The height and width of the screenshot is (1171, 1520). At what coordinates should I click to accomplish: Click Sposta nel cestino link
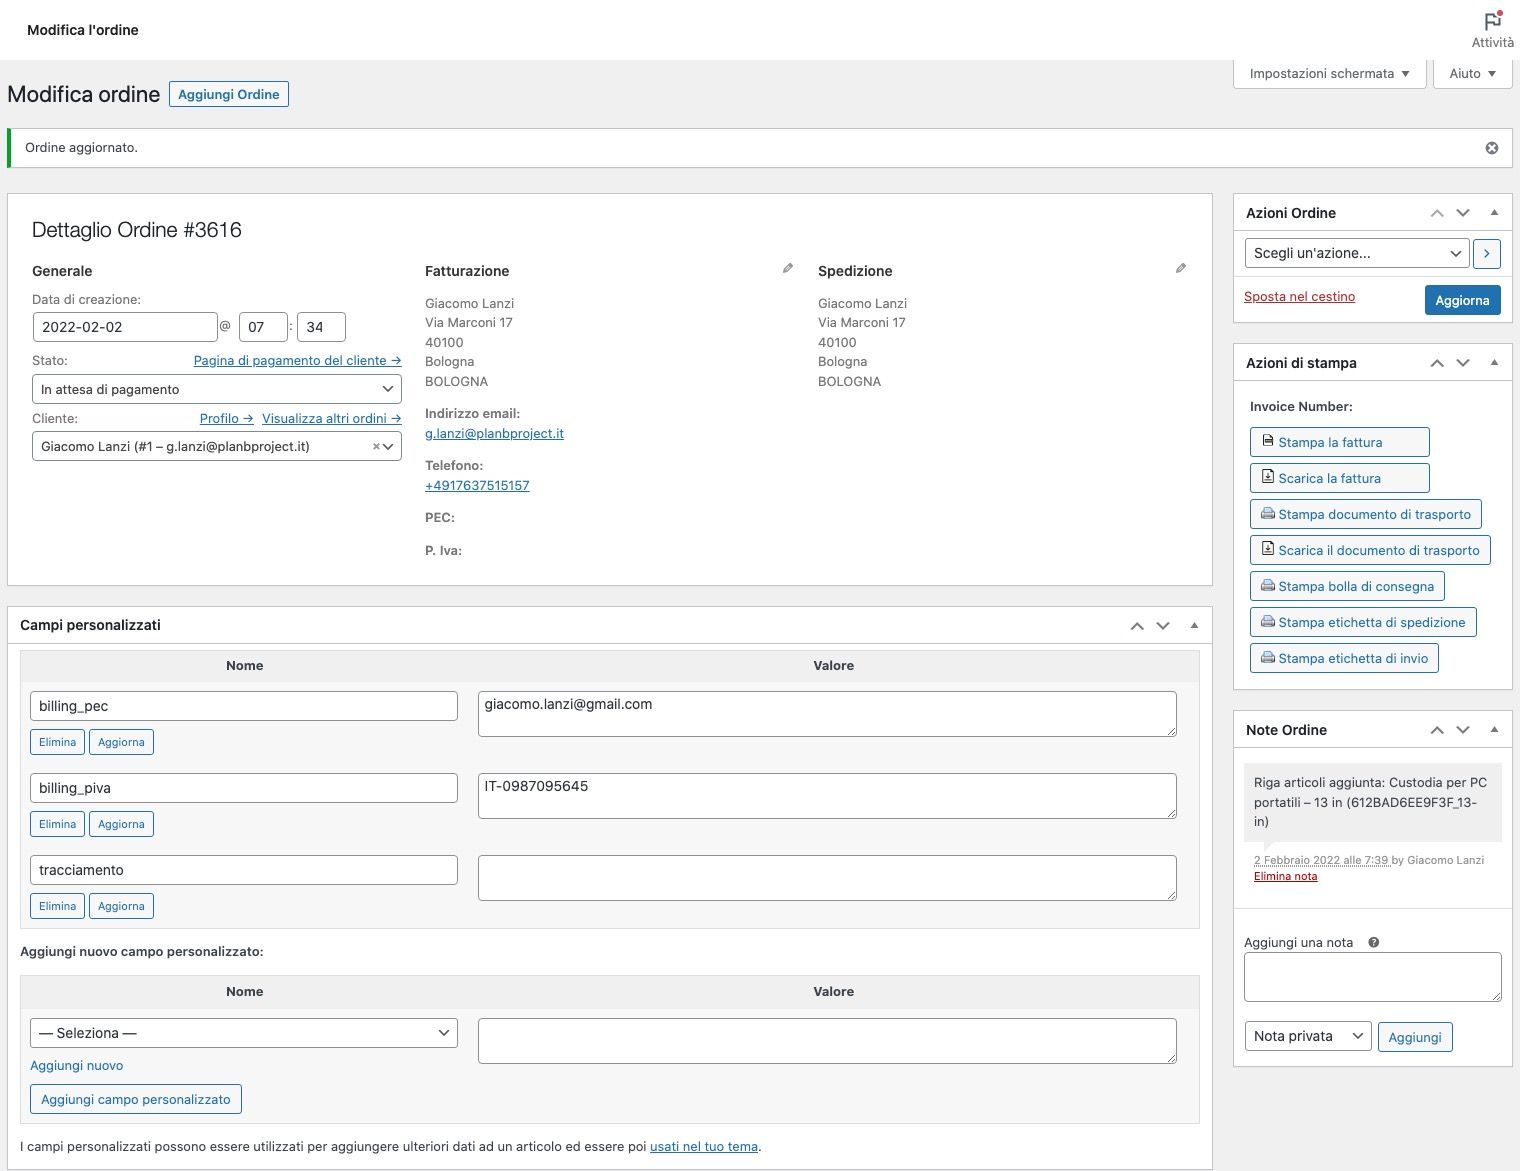pyautogui.click(x=1299, y=297)
